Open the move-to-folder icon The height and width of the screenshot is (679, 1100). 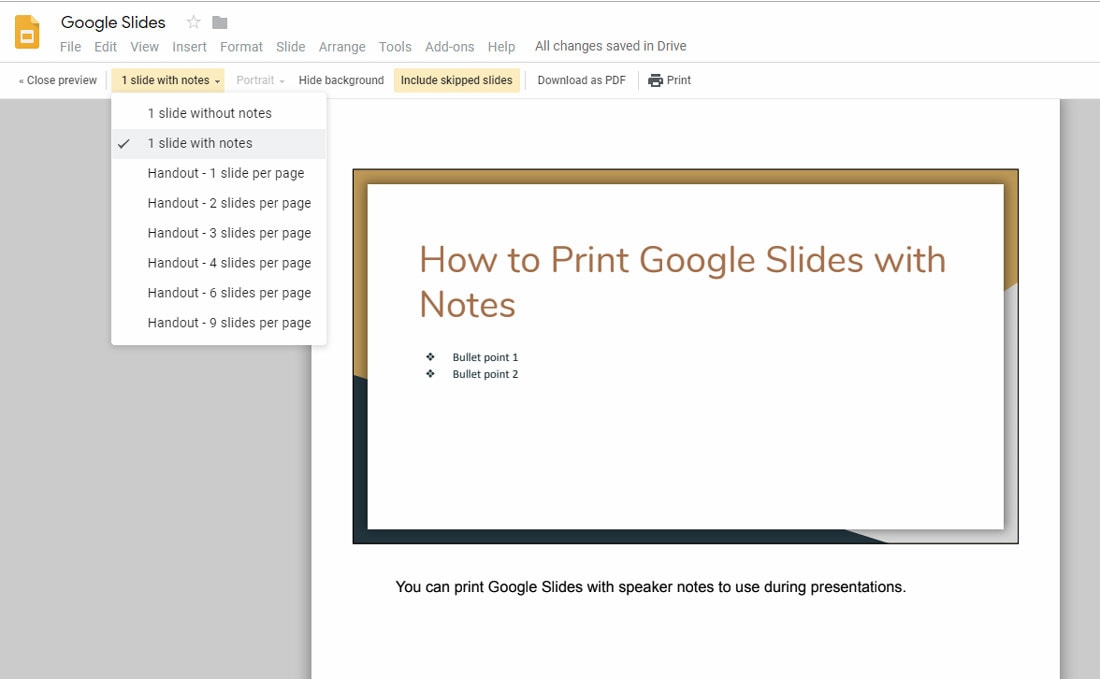[220, 22]
